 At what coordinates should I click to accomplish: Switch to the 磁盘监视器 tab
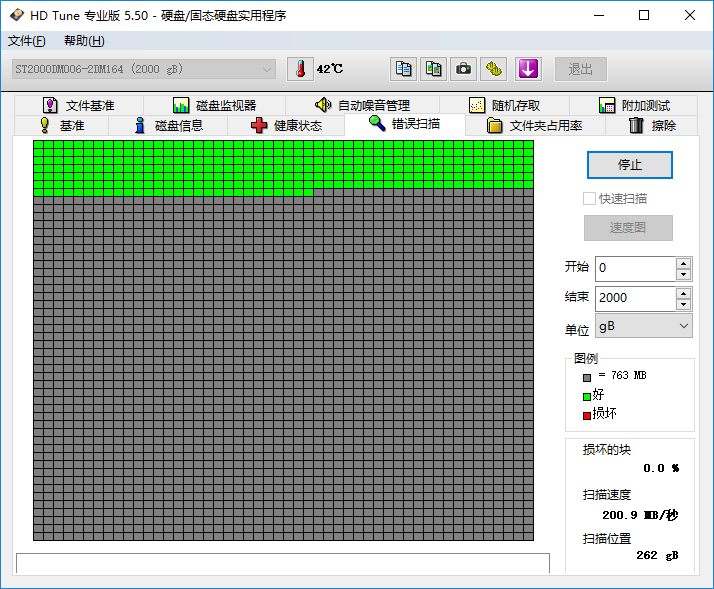[x=214, y=105]
